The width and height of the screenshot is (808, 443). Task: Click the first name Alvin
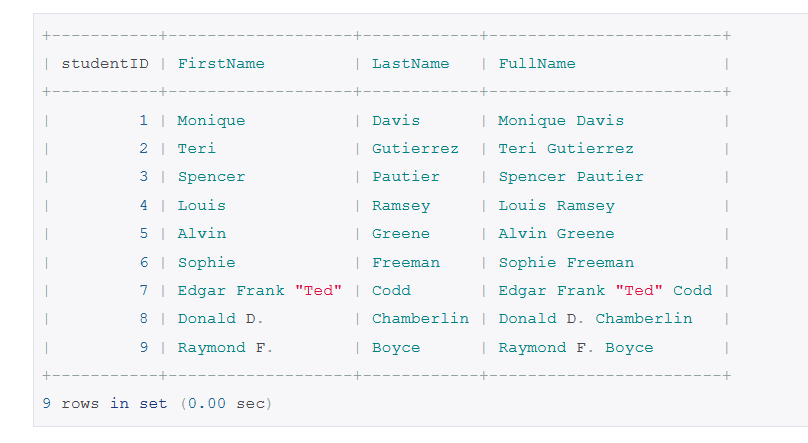click(x=201, y=234)
